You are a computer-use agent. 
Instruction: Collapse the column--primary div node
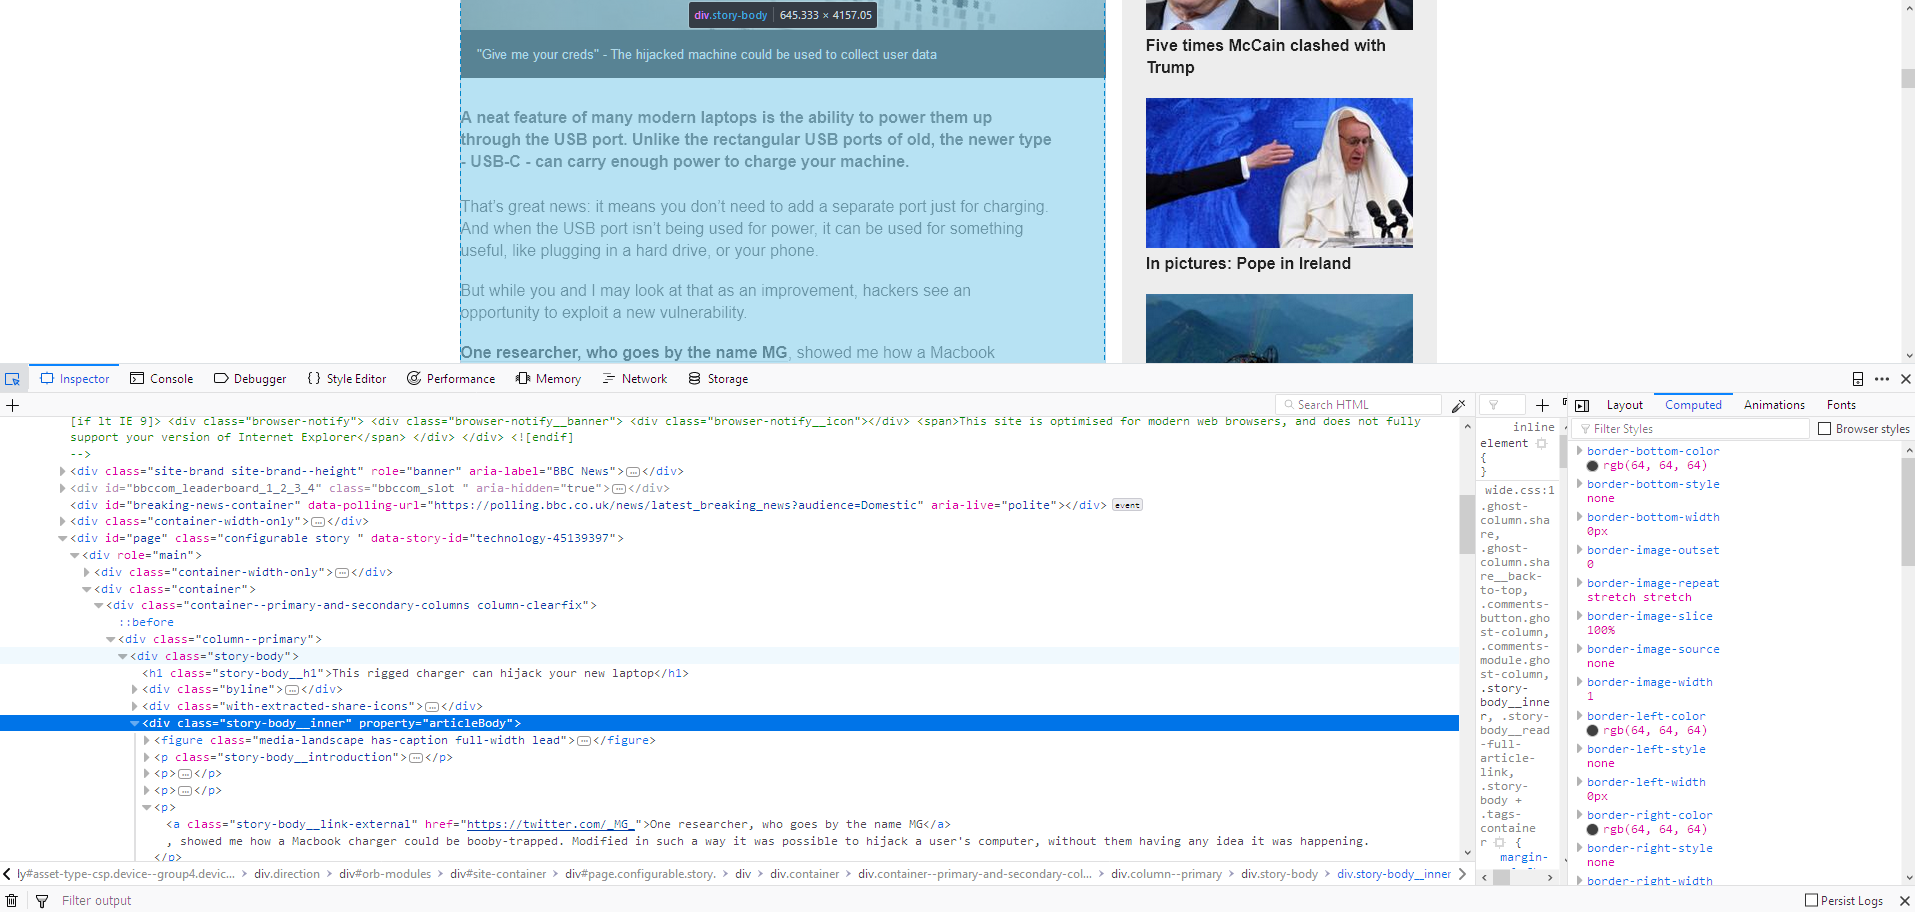coord(111,639)
